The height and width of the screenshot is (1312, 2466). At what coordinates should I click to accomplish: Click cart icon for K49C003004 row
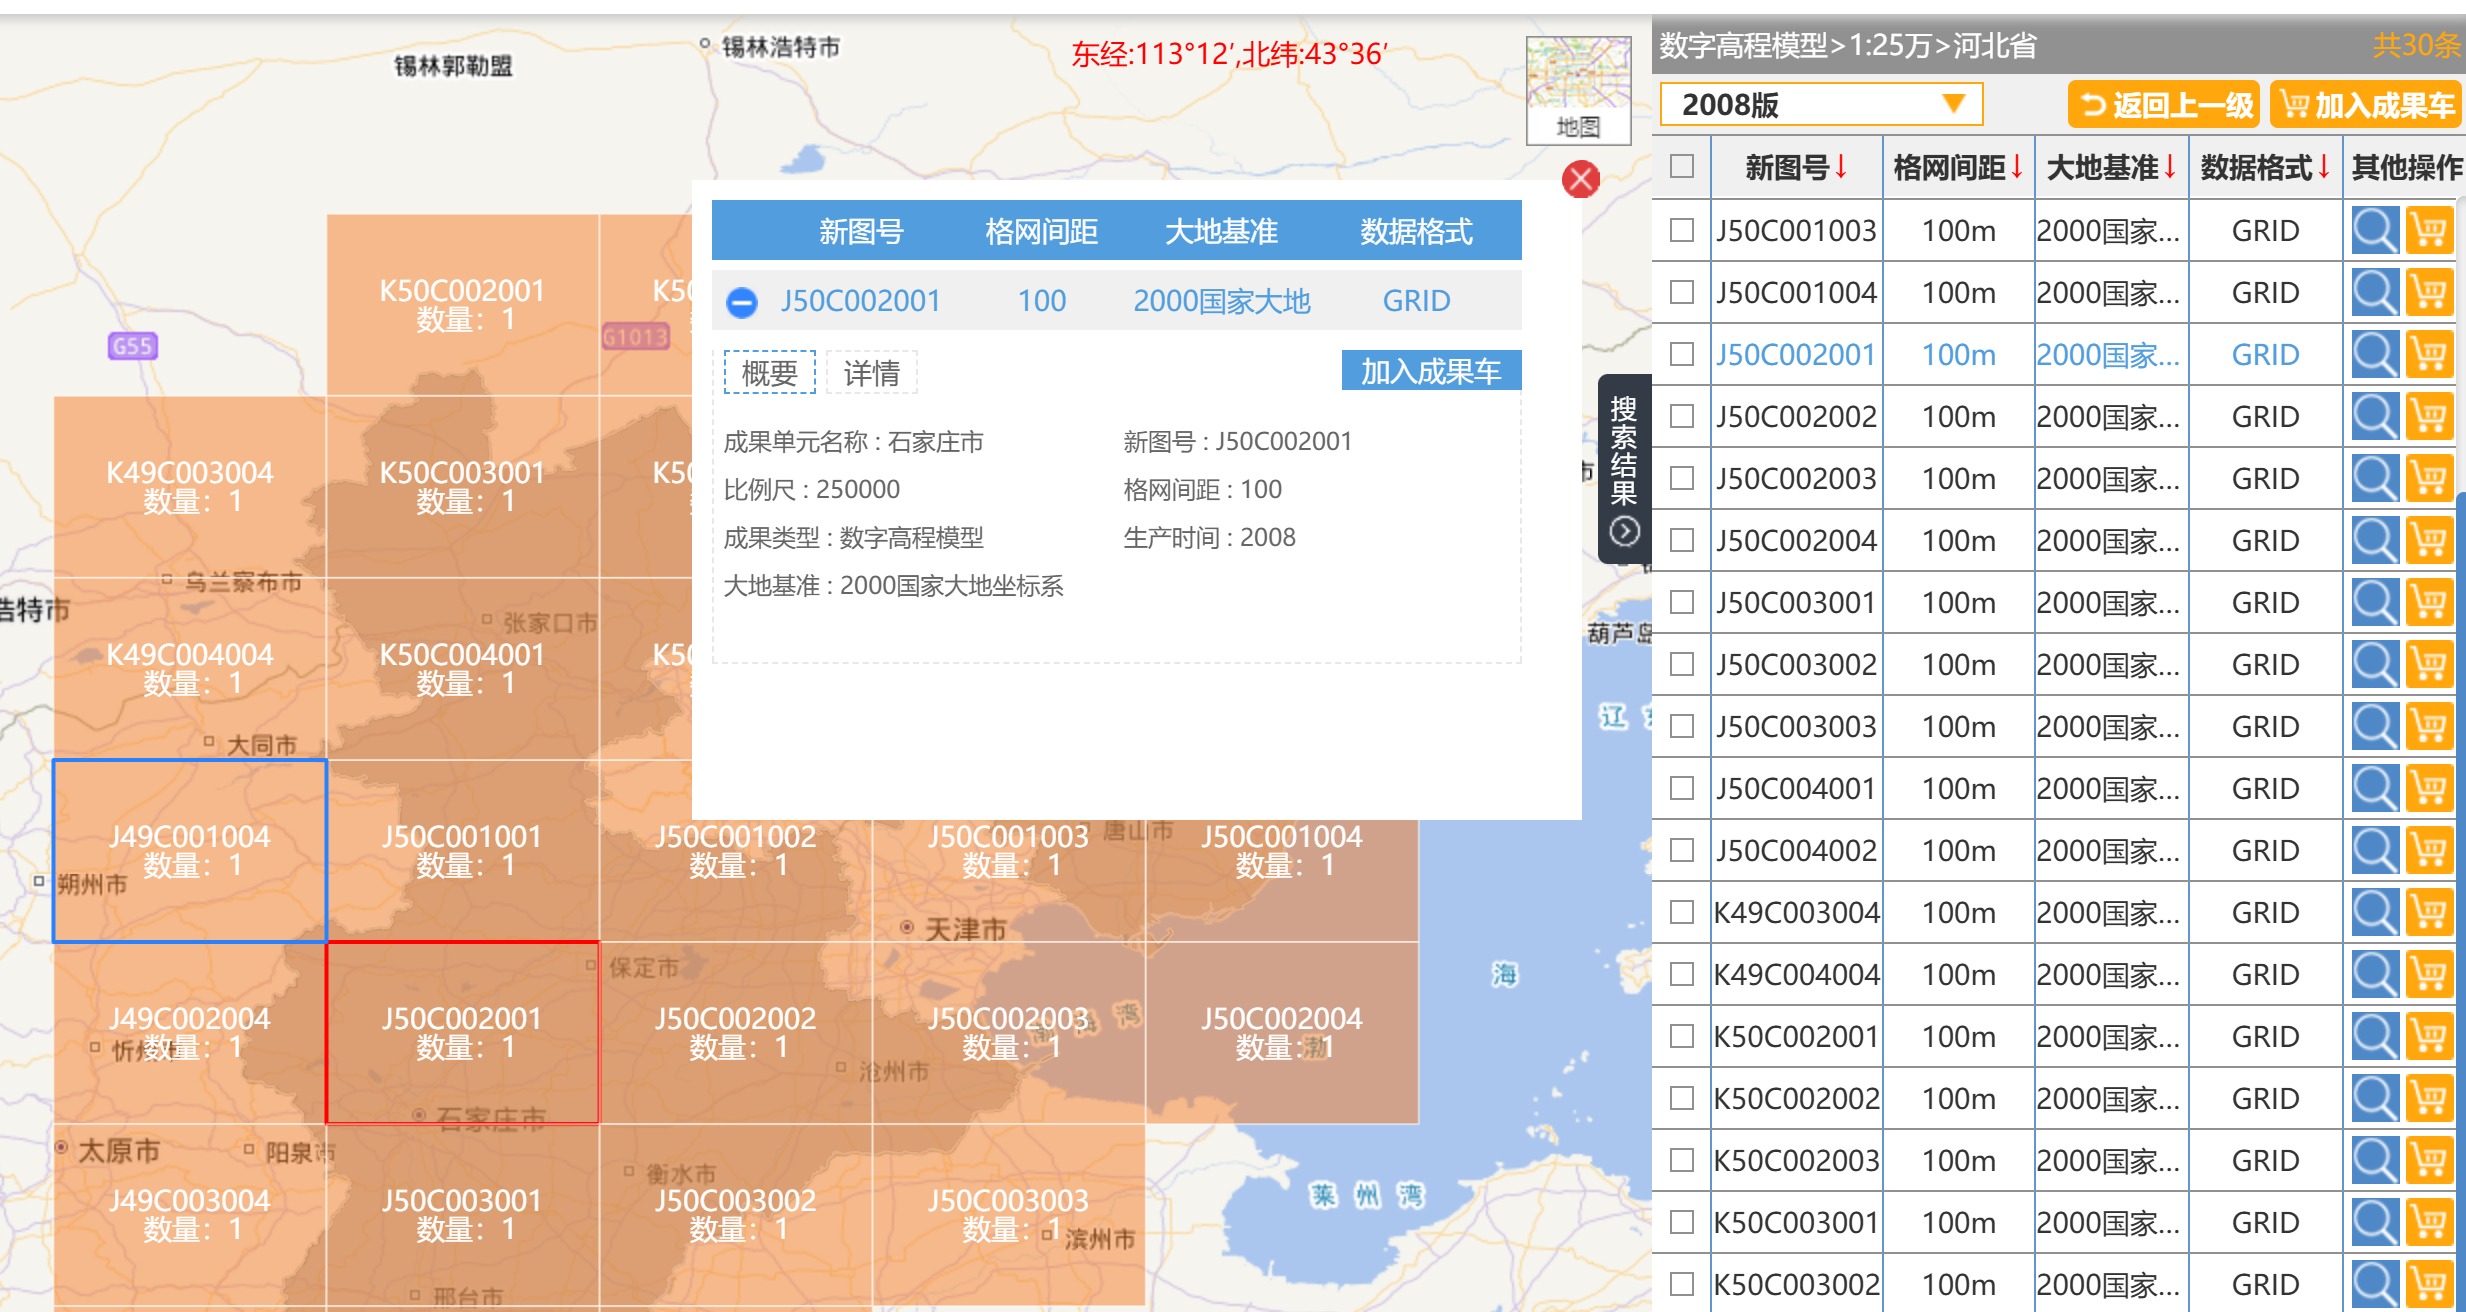click(x=2429, y=912)
